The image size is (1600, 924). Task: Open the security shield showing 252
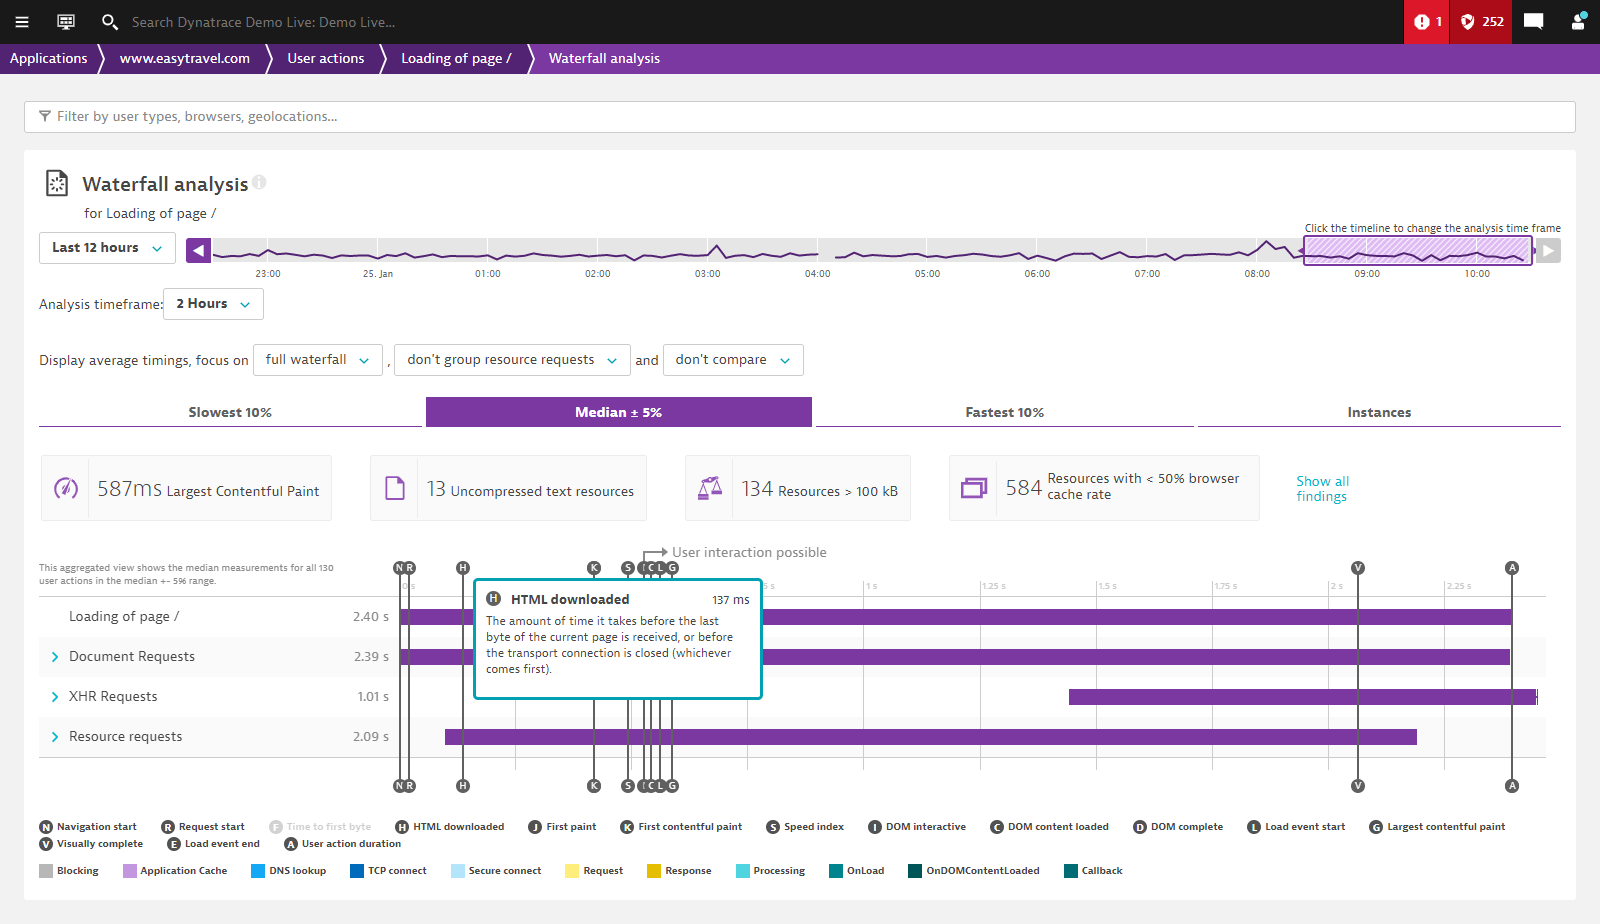tap(1482, 22)
